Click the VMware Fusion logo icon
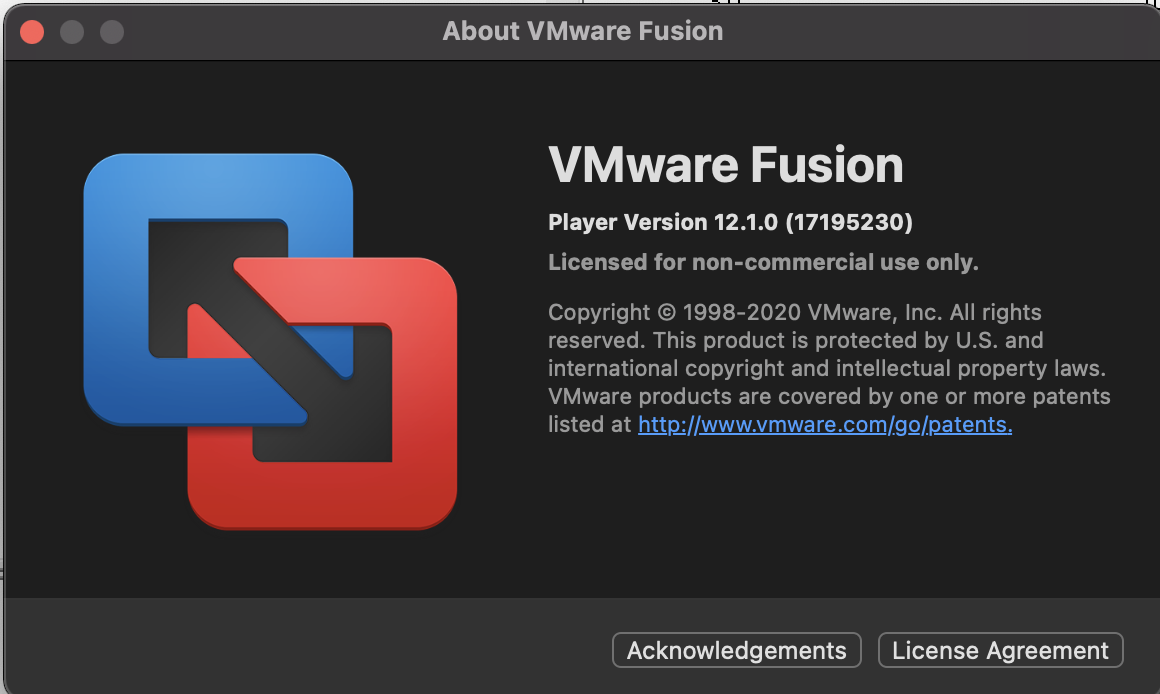The width and height of the screenshot is (1160, 694). pyautogui.click(x=270, y=341)
